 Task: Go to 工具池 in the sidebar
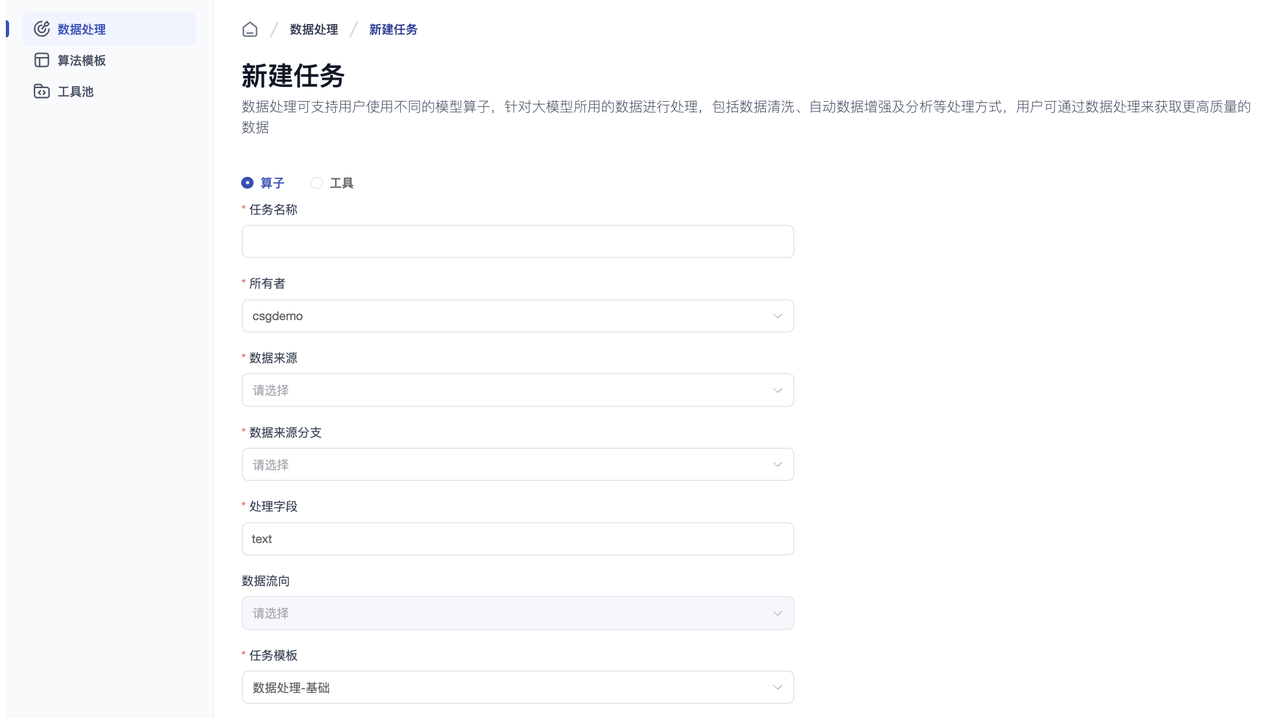(x=76, y=92)
